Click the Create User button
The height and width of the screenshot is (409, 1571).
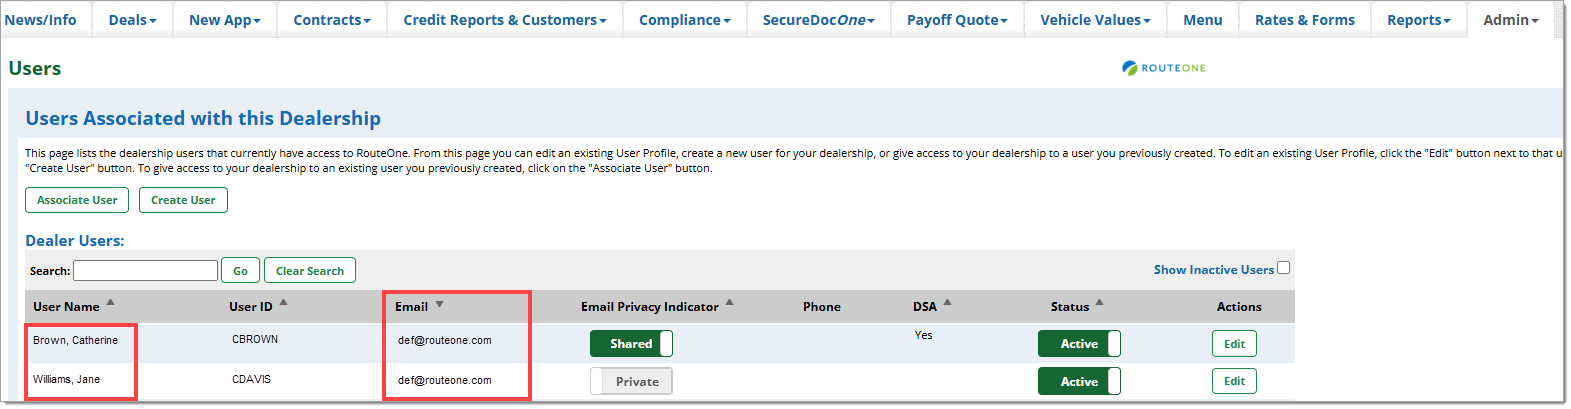pyautogui.click(x=183, y=200)
